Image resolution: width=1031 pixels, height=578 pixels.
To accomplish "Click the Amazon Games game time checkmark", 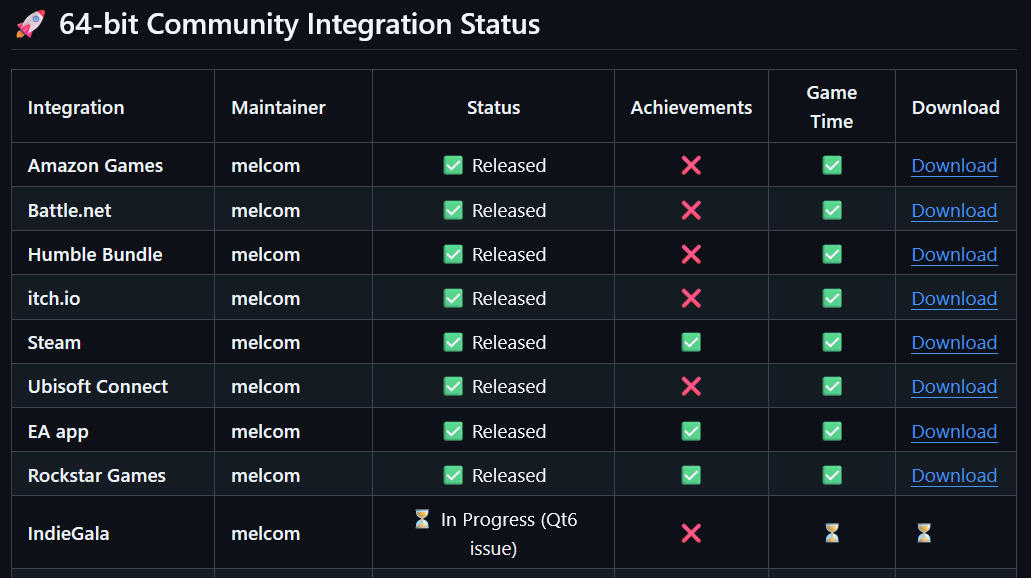I will coord(832,165).
